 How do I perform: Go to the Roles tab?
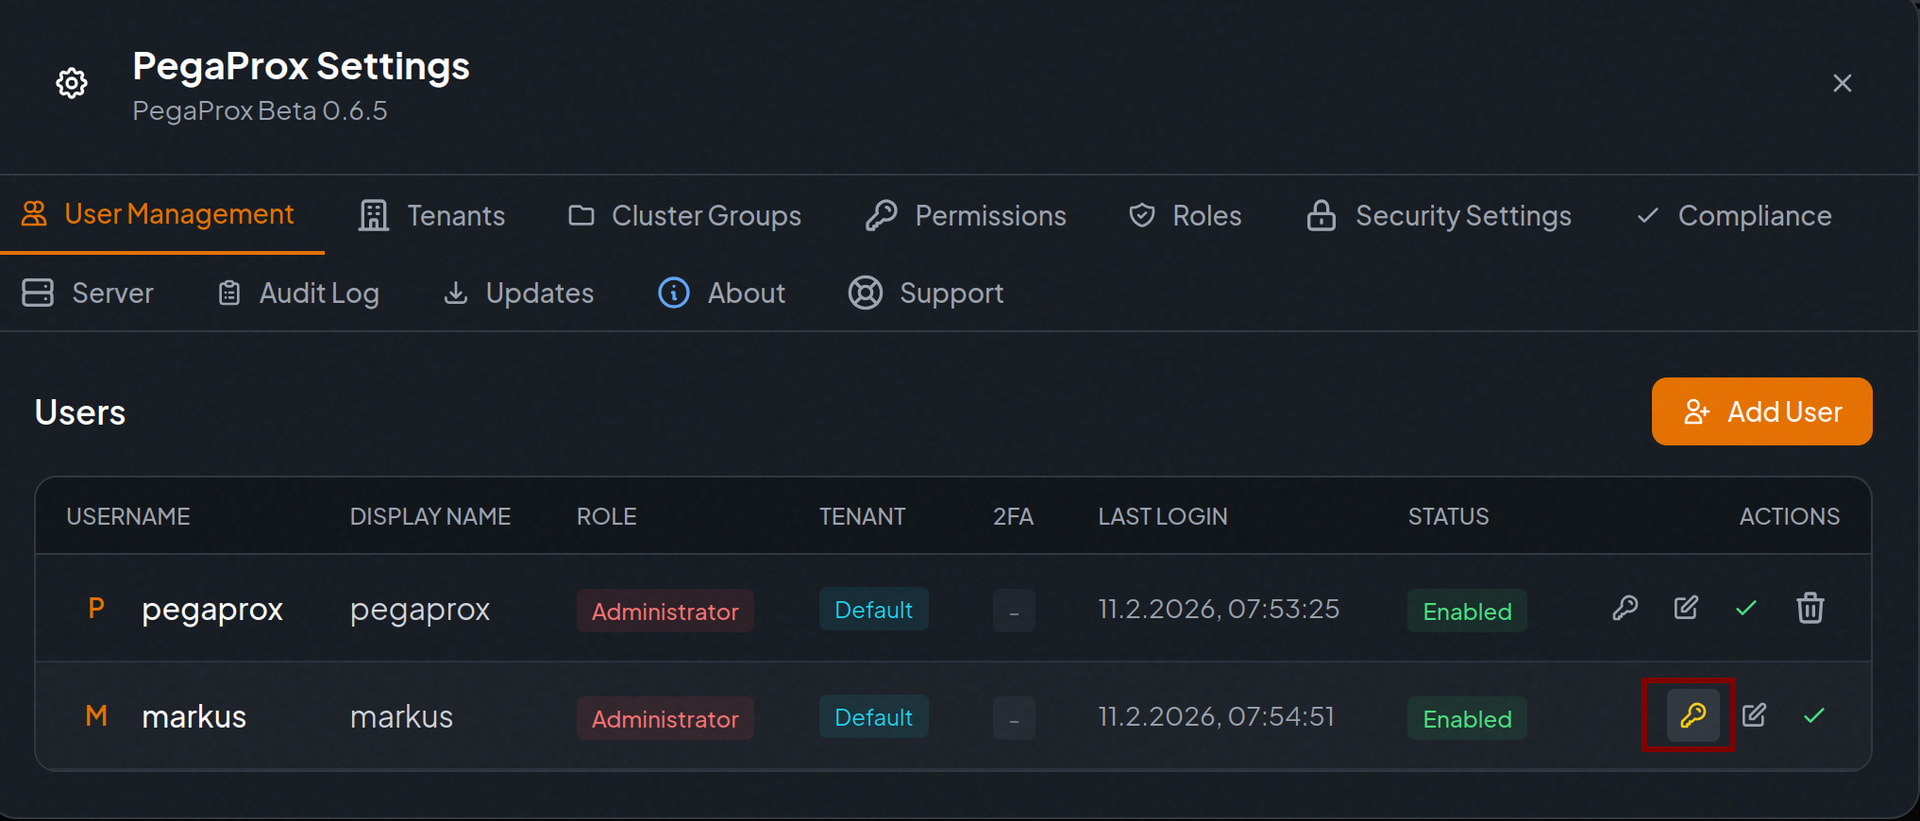(x=1185, y=216)
